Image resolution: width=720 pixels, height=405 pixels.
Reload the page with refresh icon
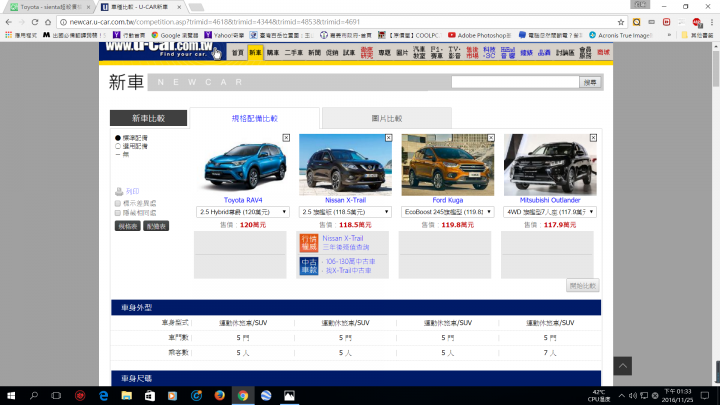click(x=35, y=22)
